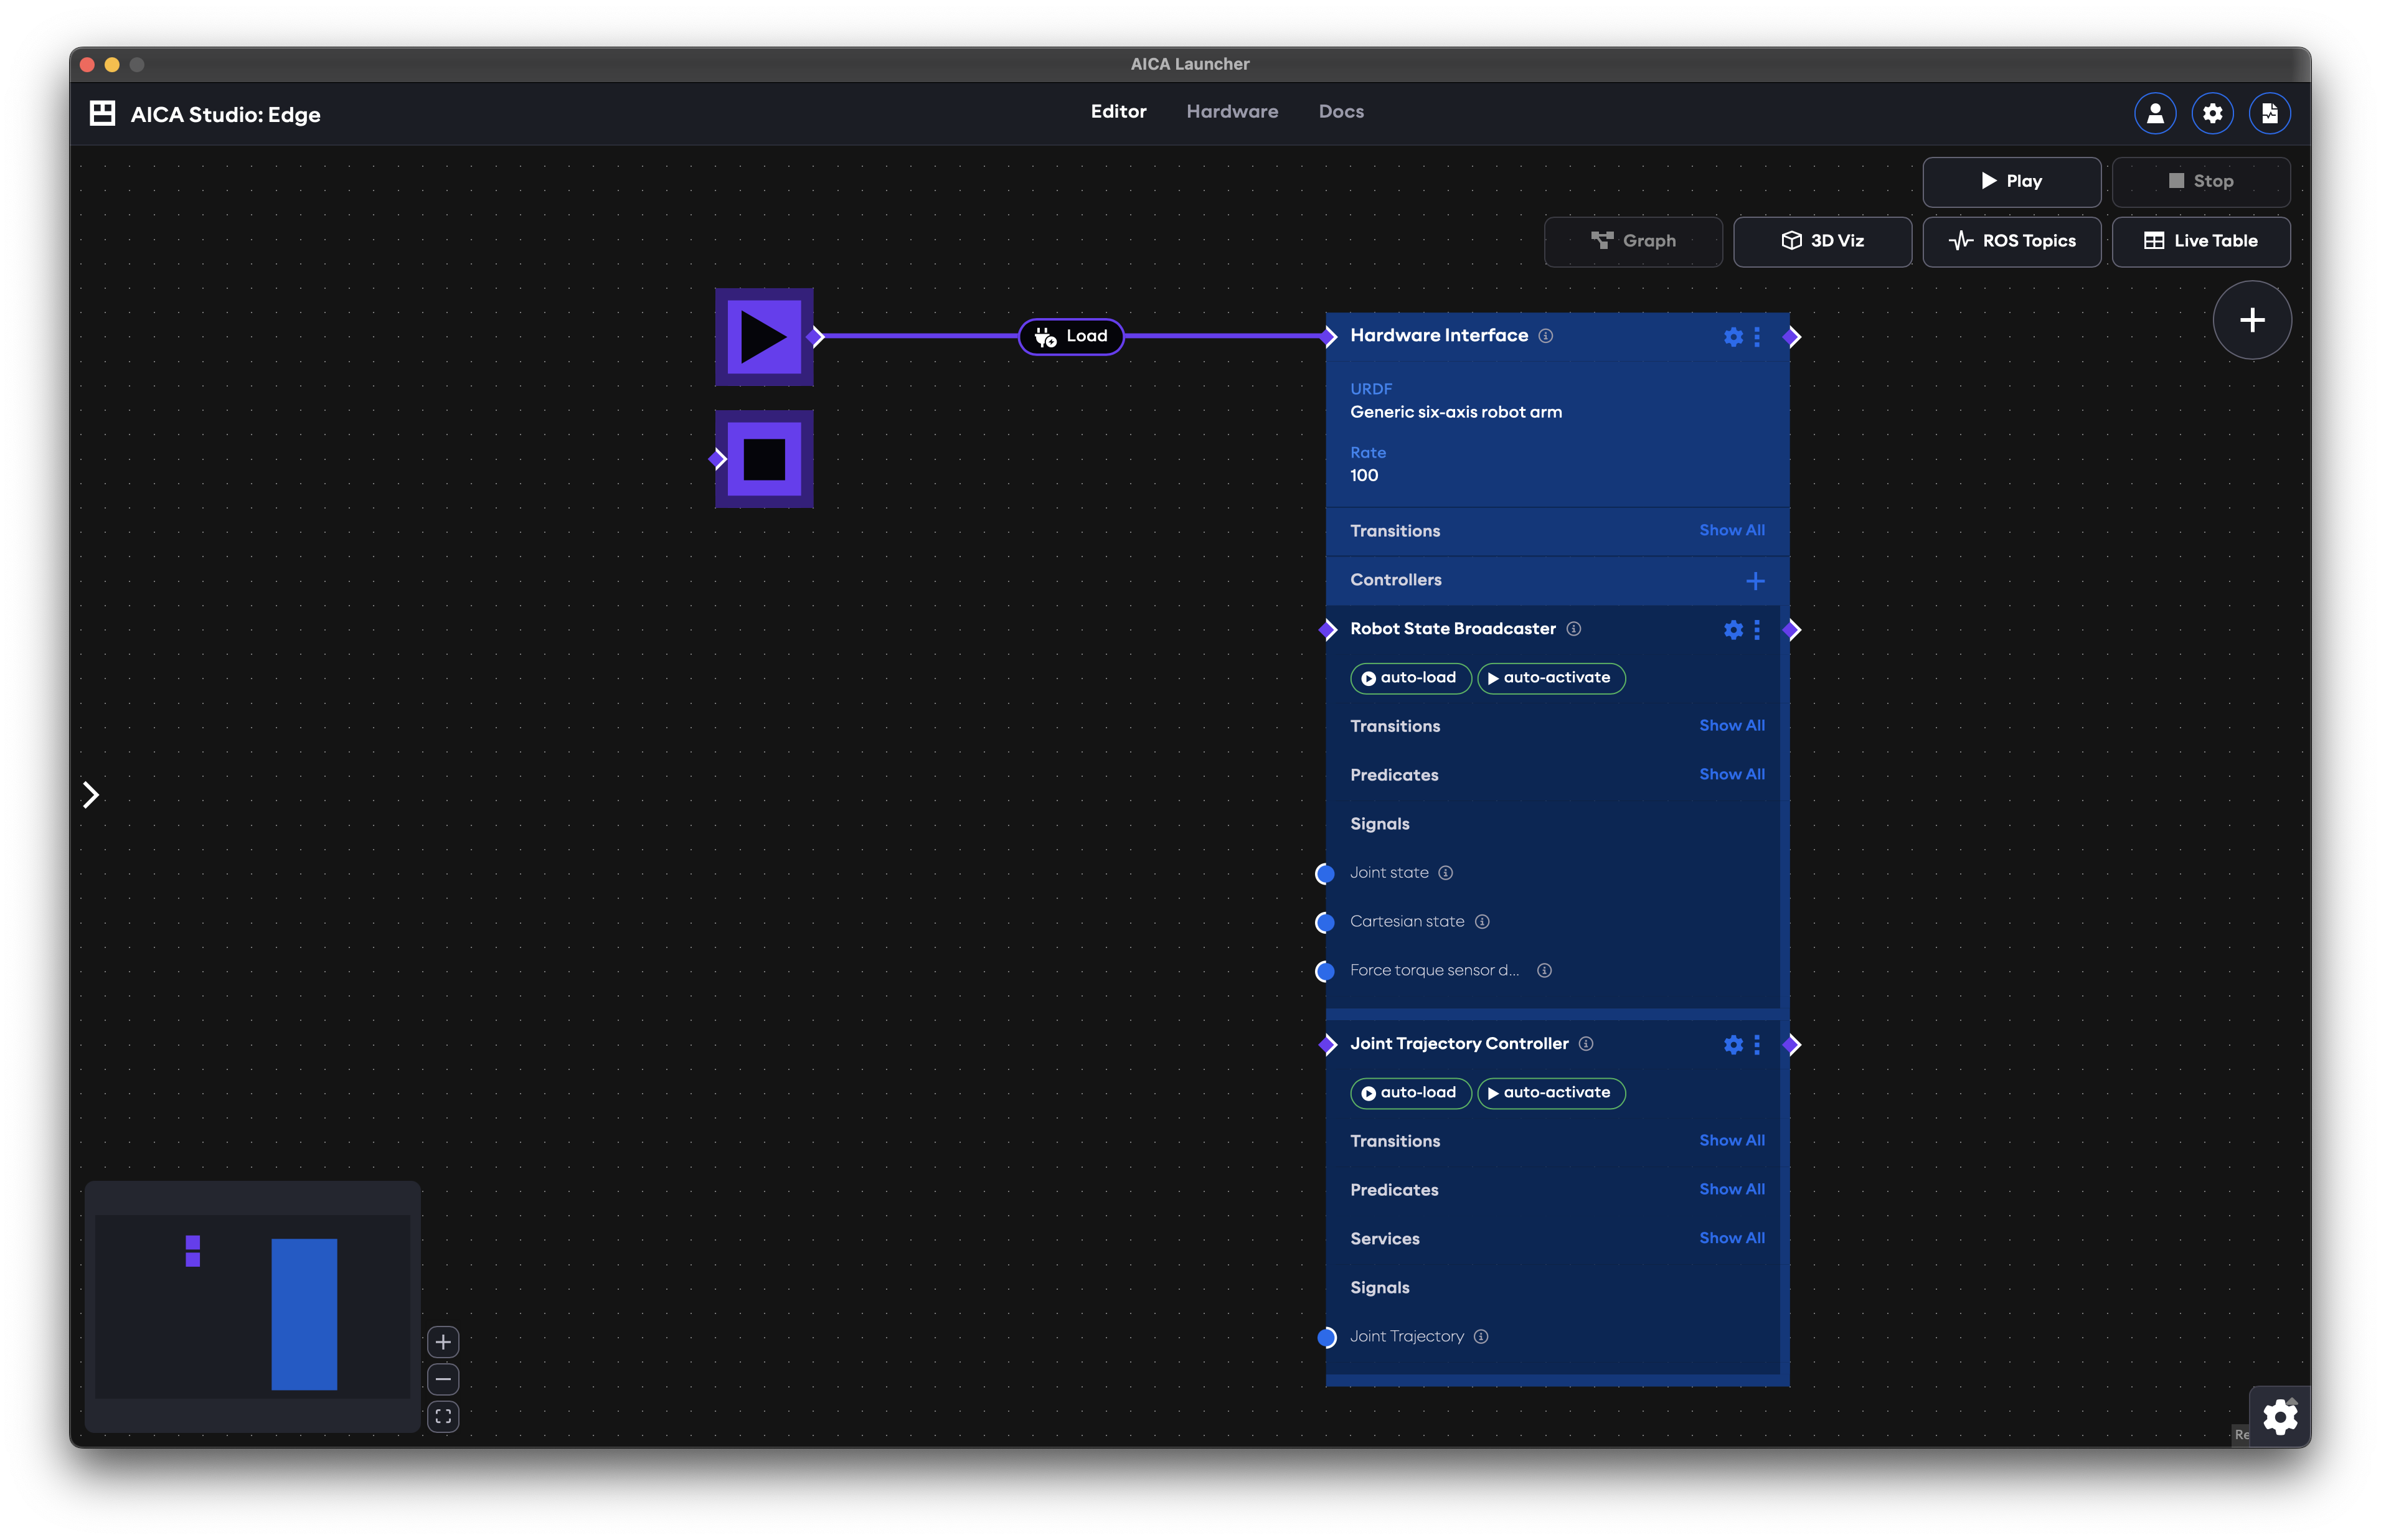Open the top-bar settings gear
2381x1540 pixels.
[x=2212, y=113]
